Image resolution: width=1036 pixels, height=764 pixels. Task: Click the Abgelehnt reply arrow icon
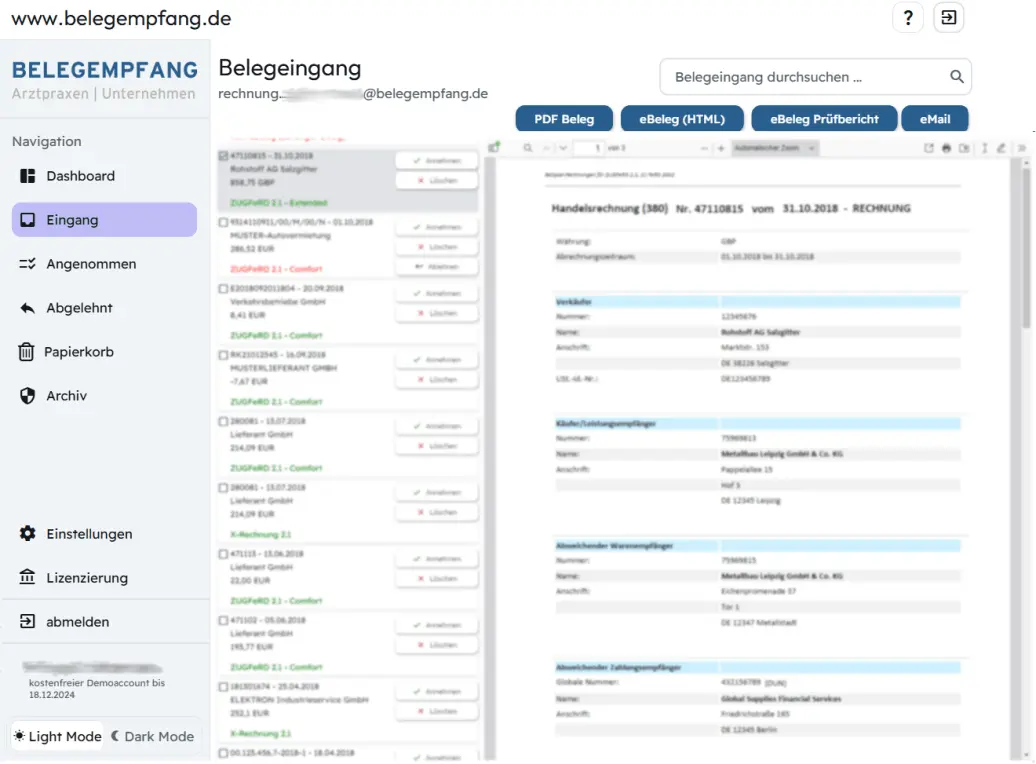pos(27,308)
